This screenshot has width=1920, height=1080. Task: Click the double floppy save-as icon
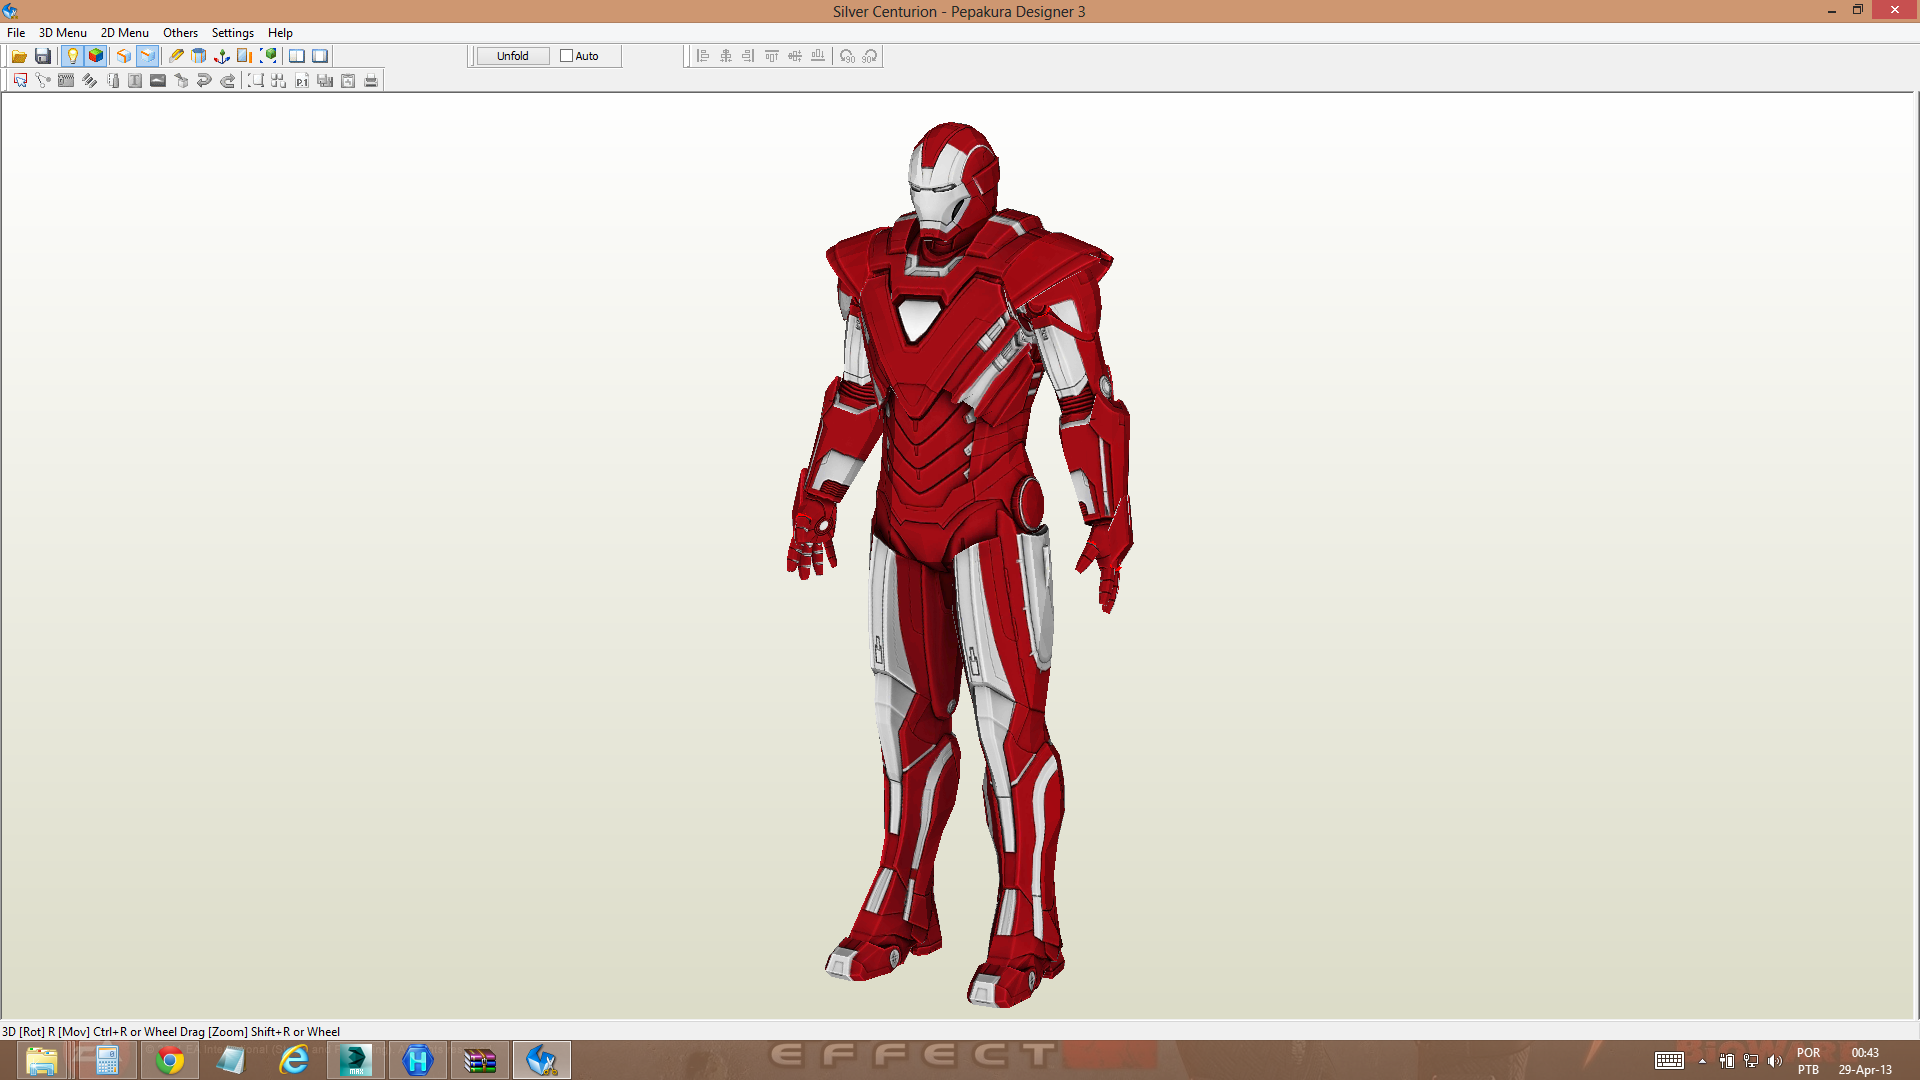point(325,81)
